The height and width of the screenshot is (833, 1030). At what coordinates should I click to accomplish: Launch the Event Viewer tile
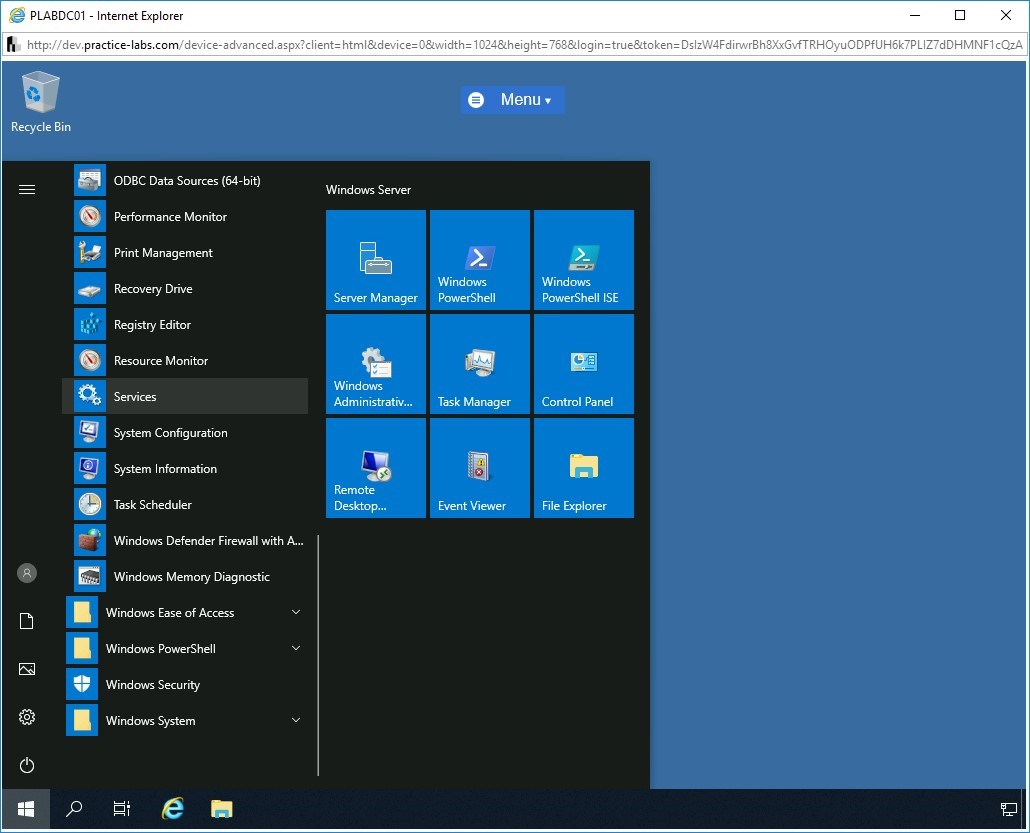(480, 468)
